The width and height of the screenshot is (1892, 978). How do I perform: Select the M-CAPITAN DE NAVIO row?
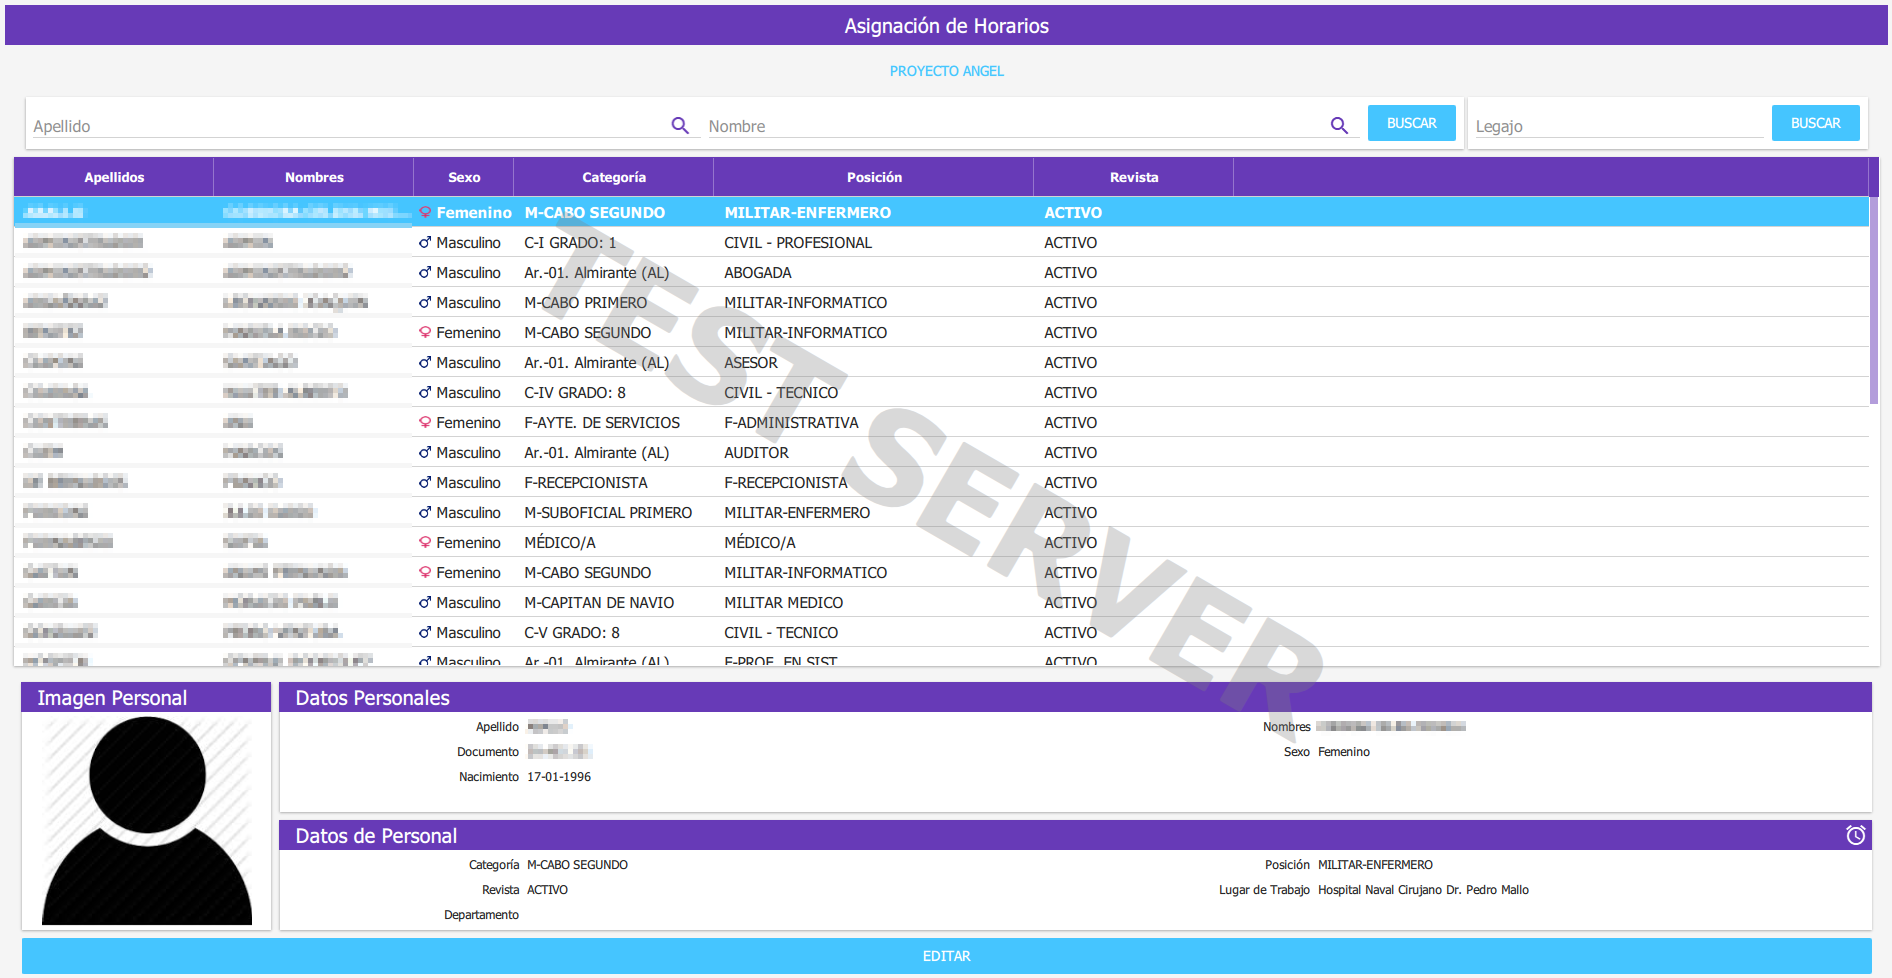pos(599,602)
